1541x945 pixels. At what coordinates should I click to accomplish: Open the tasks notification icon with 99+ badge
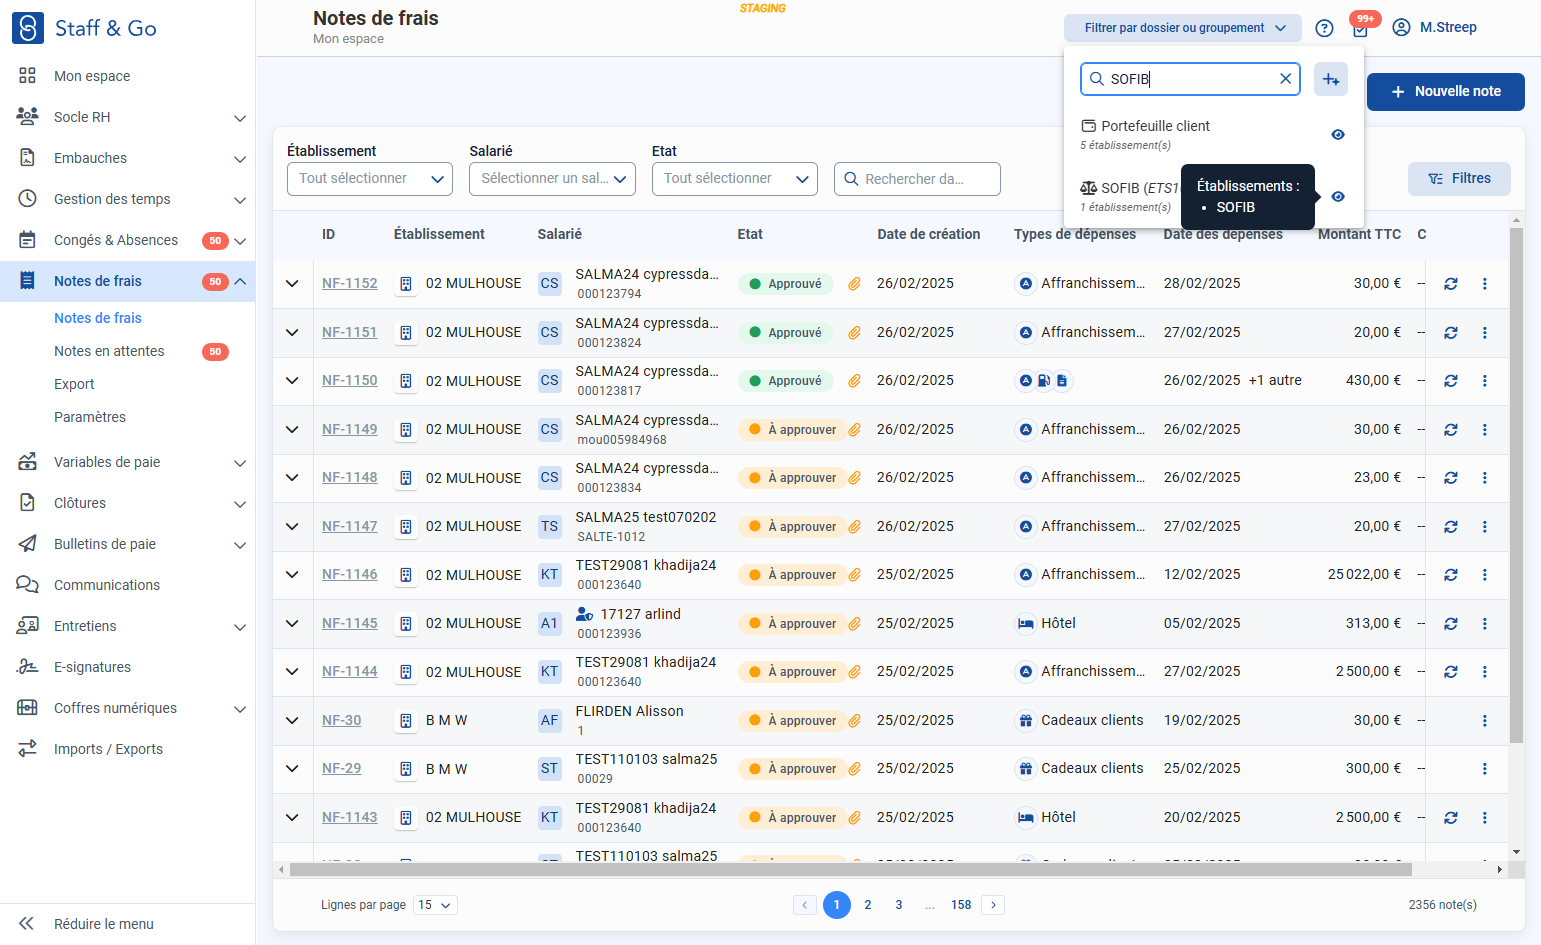1361,27
